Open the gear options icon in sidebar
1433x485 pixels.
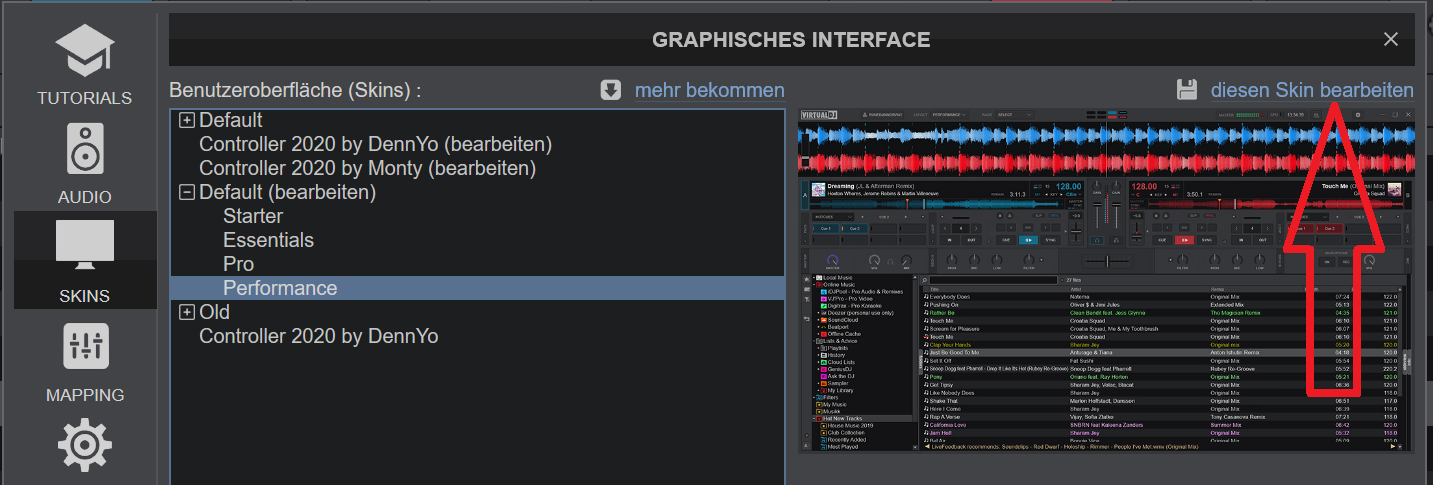(x=85, y=446)
